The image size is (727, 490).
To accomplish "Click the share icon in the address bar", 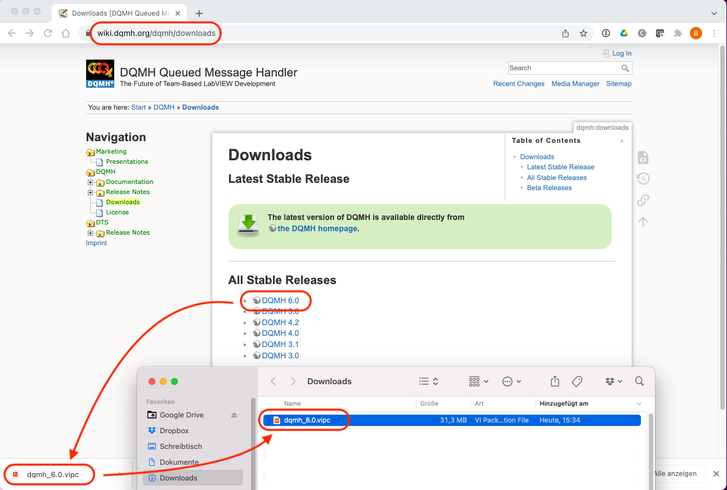I will (565, 33).
